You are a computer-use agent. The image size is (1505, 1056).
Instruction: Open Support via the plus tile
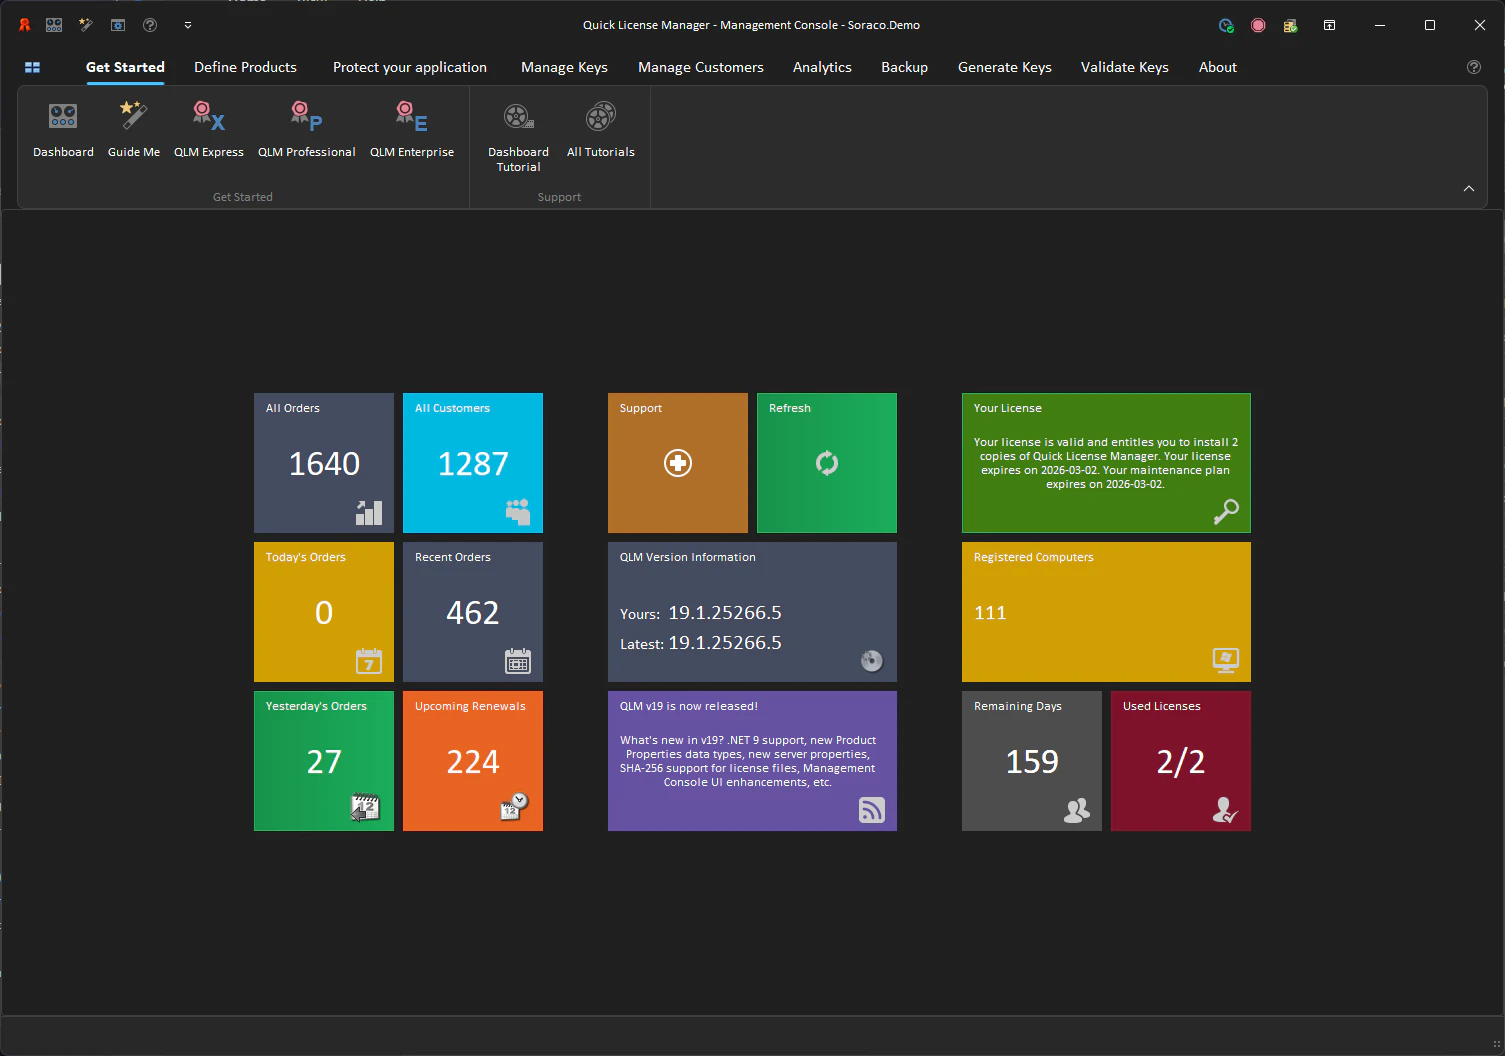point(677,463)
